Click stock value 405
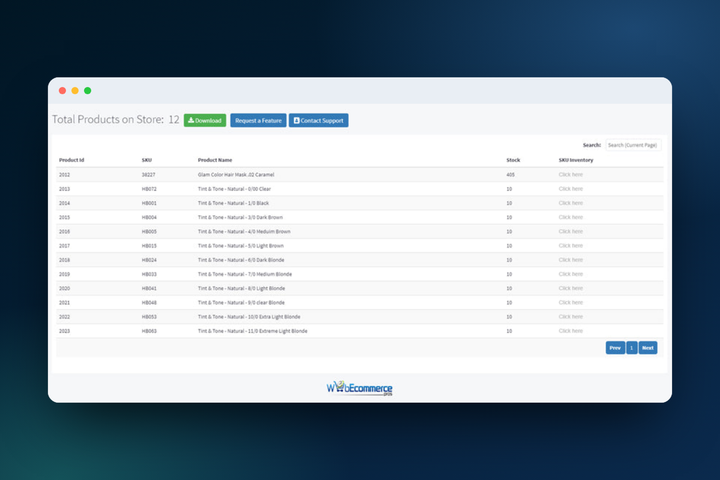The image size is (720, 480). pyautogui.click(x=510, y=175)
